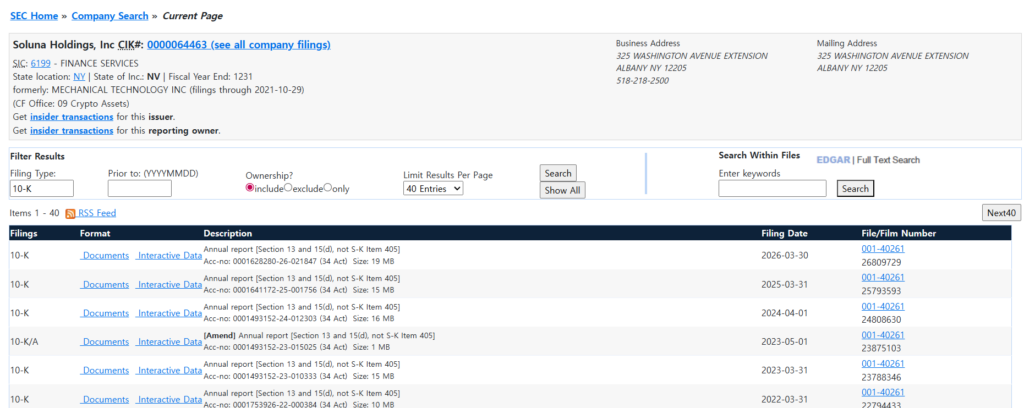Viewport: 1024px width, 408px height.
Task: Click the RSS Feed icon
Action: pos(71,213)
